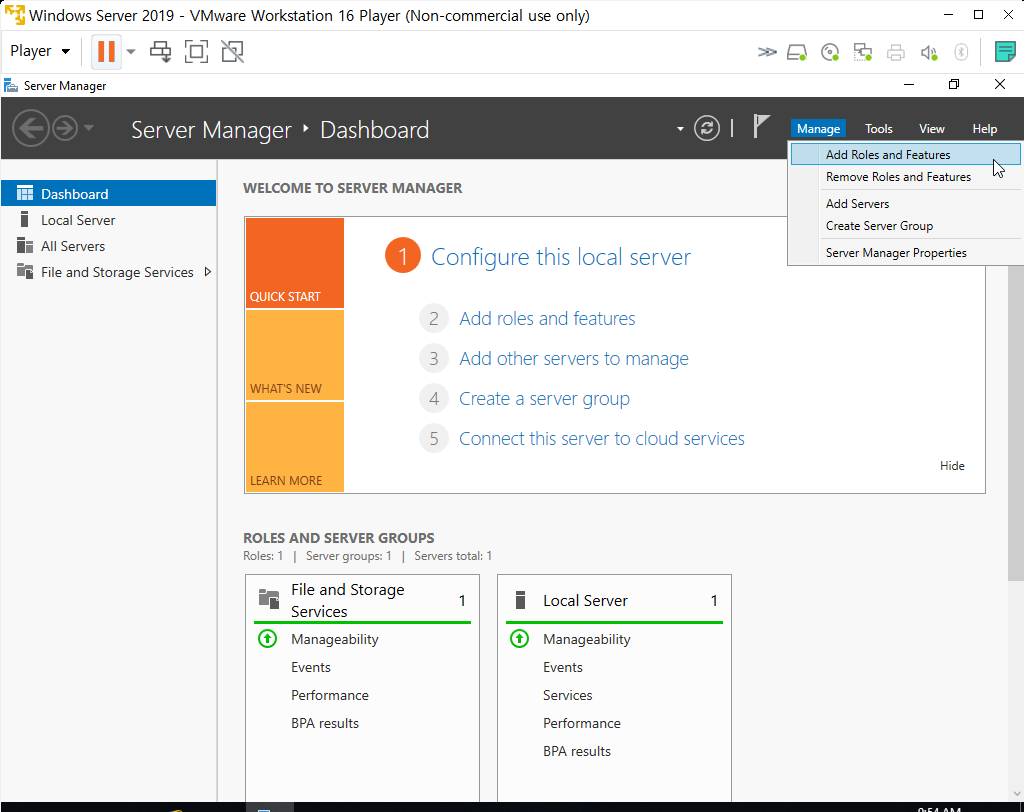This screenshot has width=1024, height=812.
Task: Open the View menu
Action: coord(931,129)
